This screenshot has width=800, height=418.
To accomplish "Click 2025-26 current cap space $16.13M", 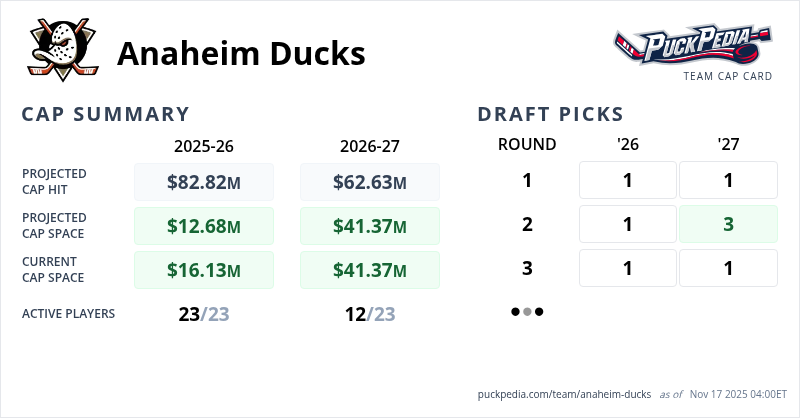I will 204,270.
